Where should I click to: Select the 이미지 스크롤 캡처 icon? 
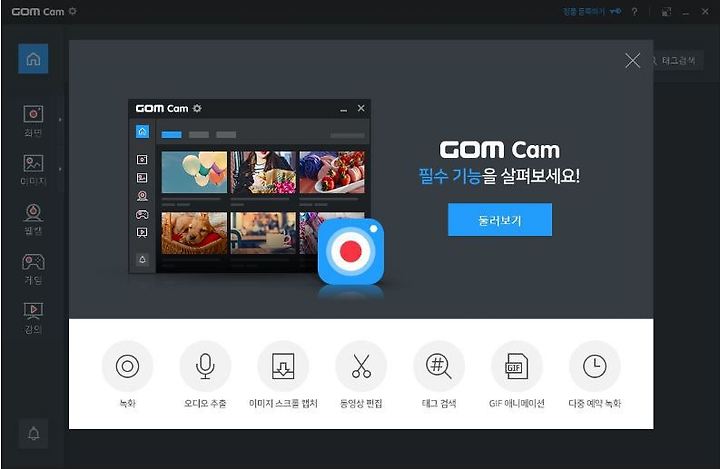tap(283, 366)
